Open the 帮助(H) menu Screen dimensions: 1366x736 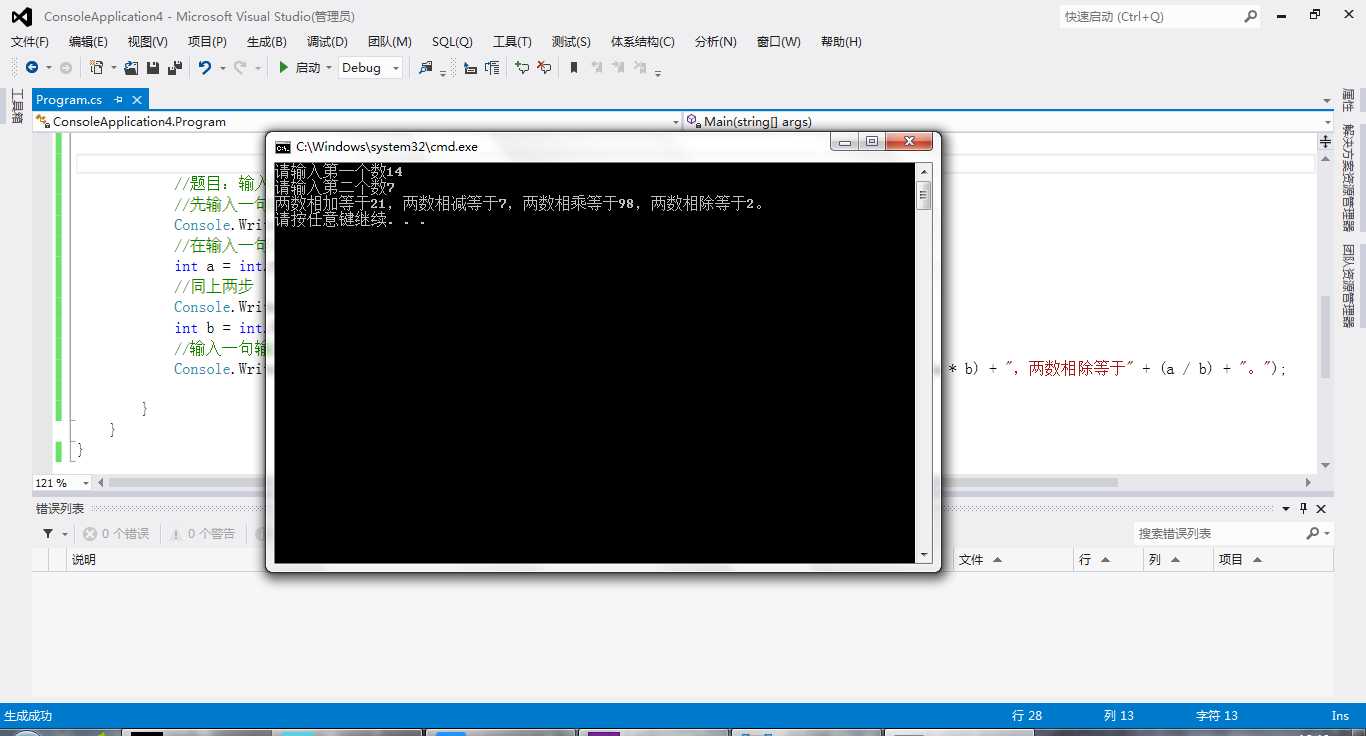[841, 41]
